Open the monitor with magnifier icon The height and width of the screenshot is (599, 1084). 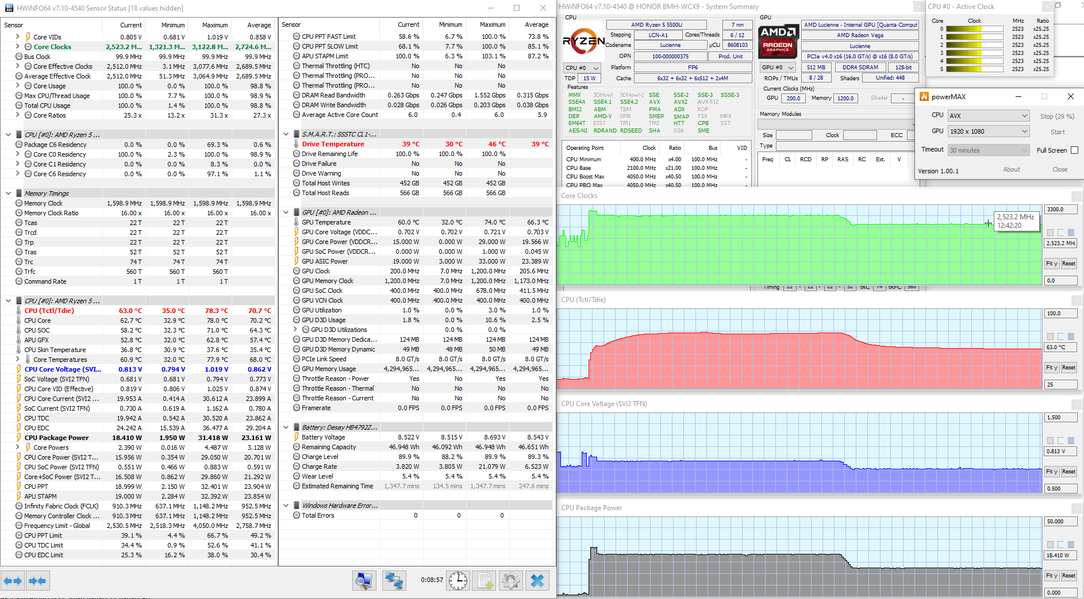coord(364,580)
